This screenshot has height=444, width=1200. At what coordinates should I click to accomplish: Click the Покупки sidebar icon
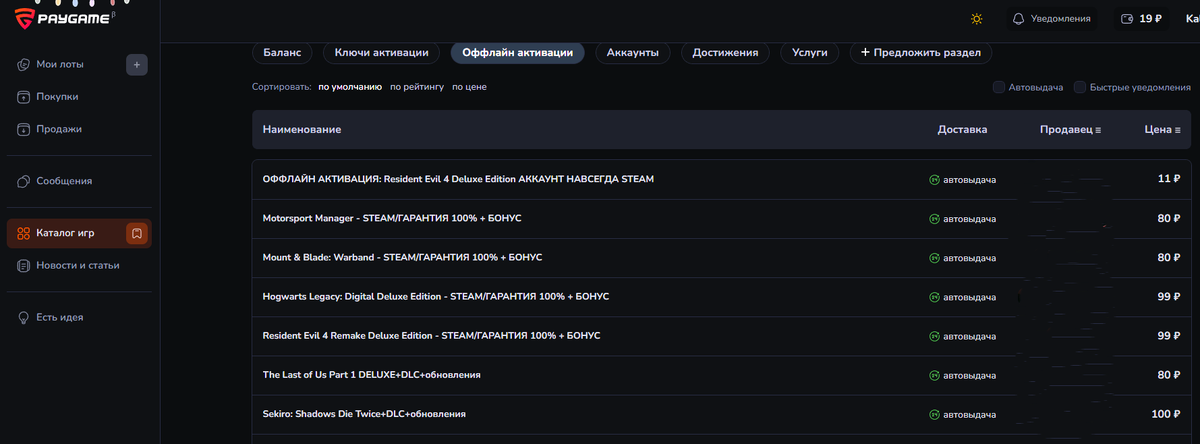24,97
